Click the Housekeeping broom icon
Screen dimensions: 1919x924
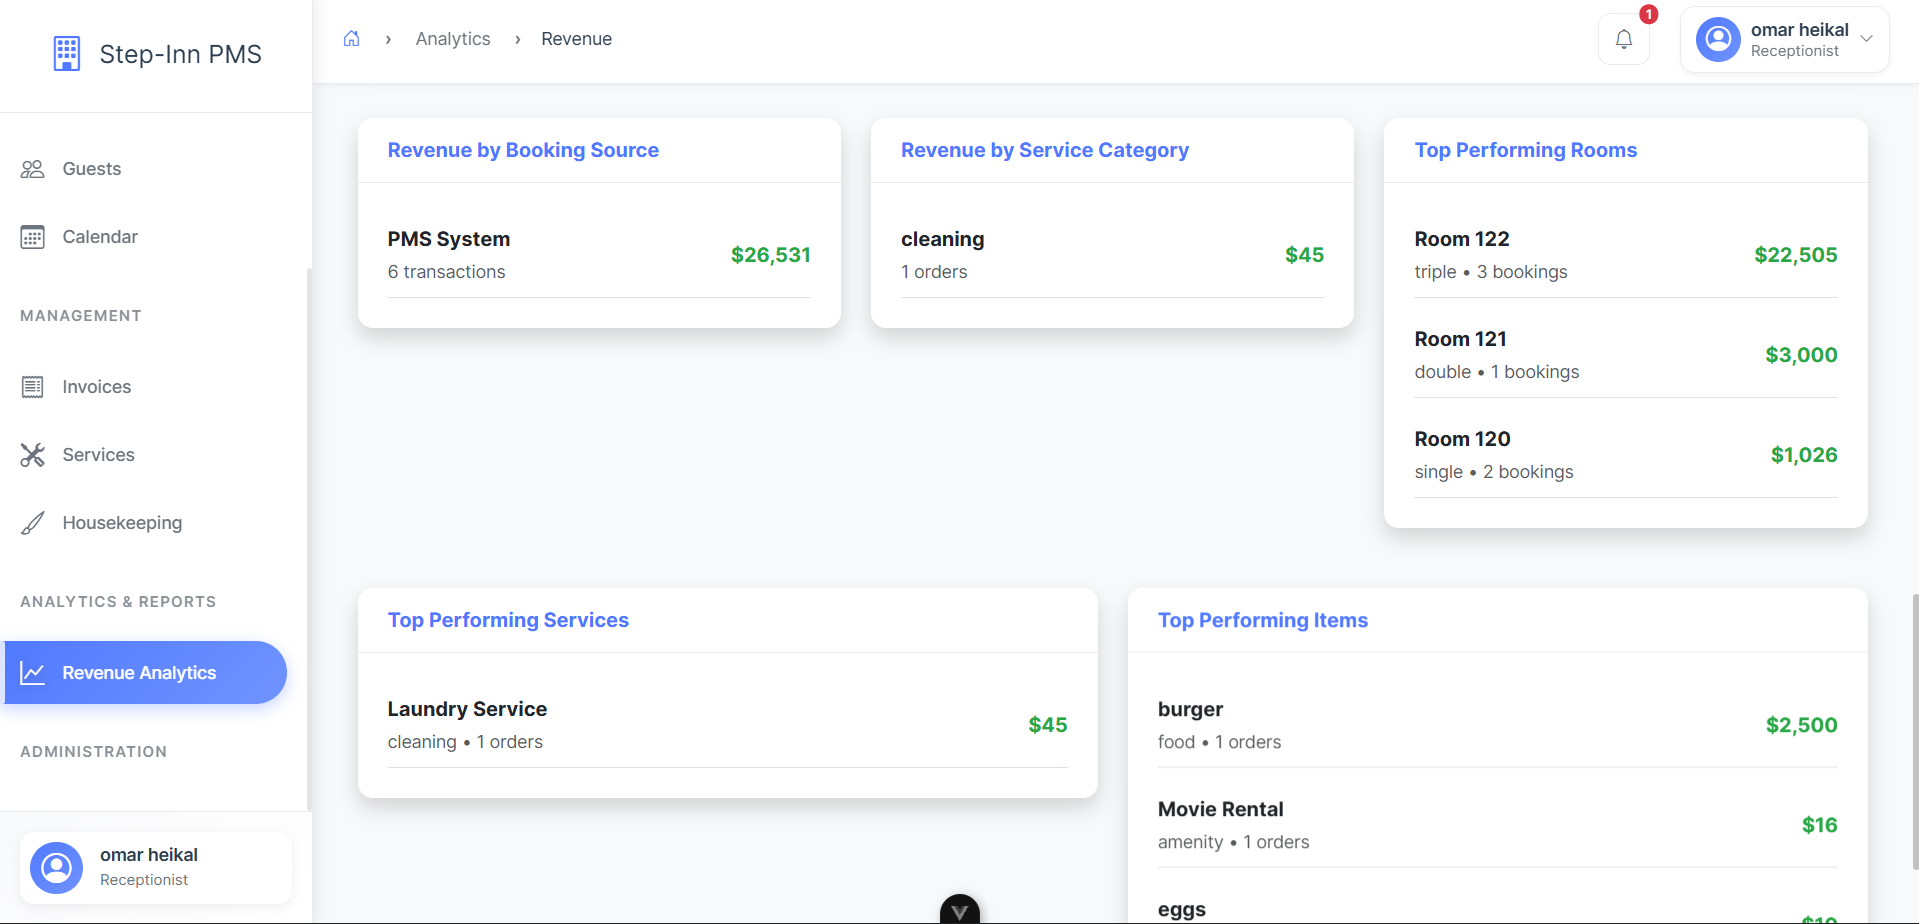coord(33,522)
